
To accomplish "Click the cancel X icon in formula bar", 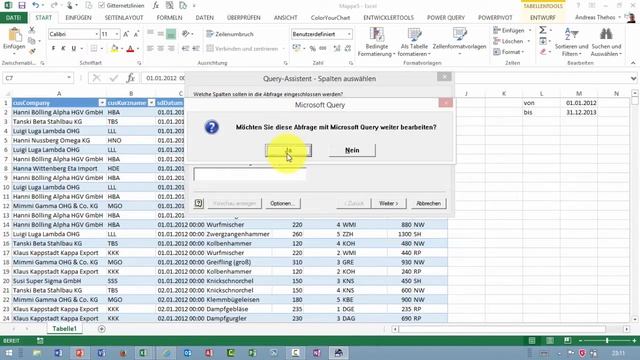I will tap(96, 78).
